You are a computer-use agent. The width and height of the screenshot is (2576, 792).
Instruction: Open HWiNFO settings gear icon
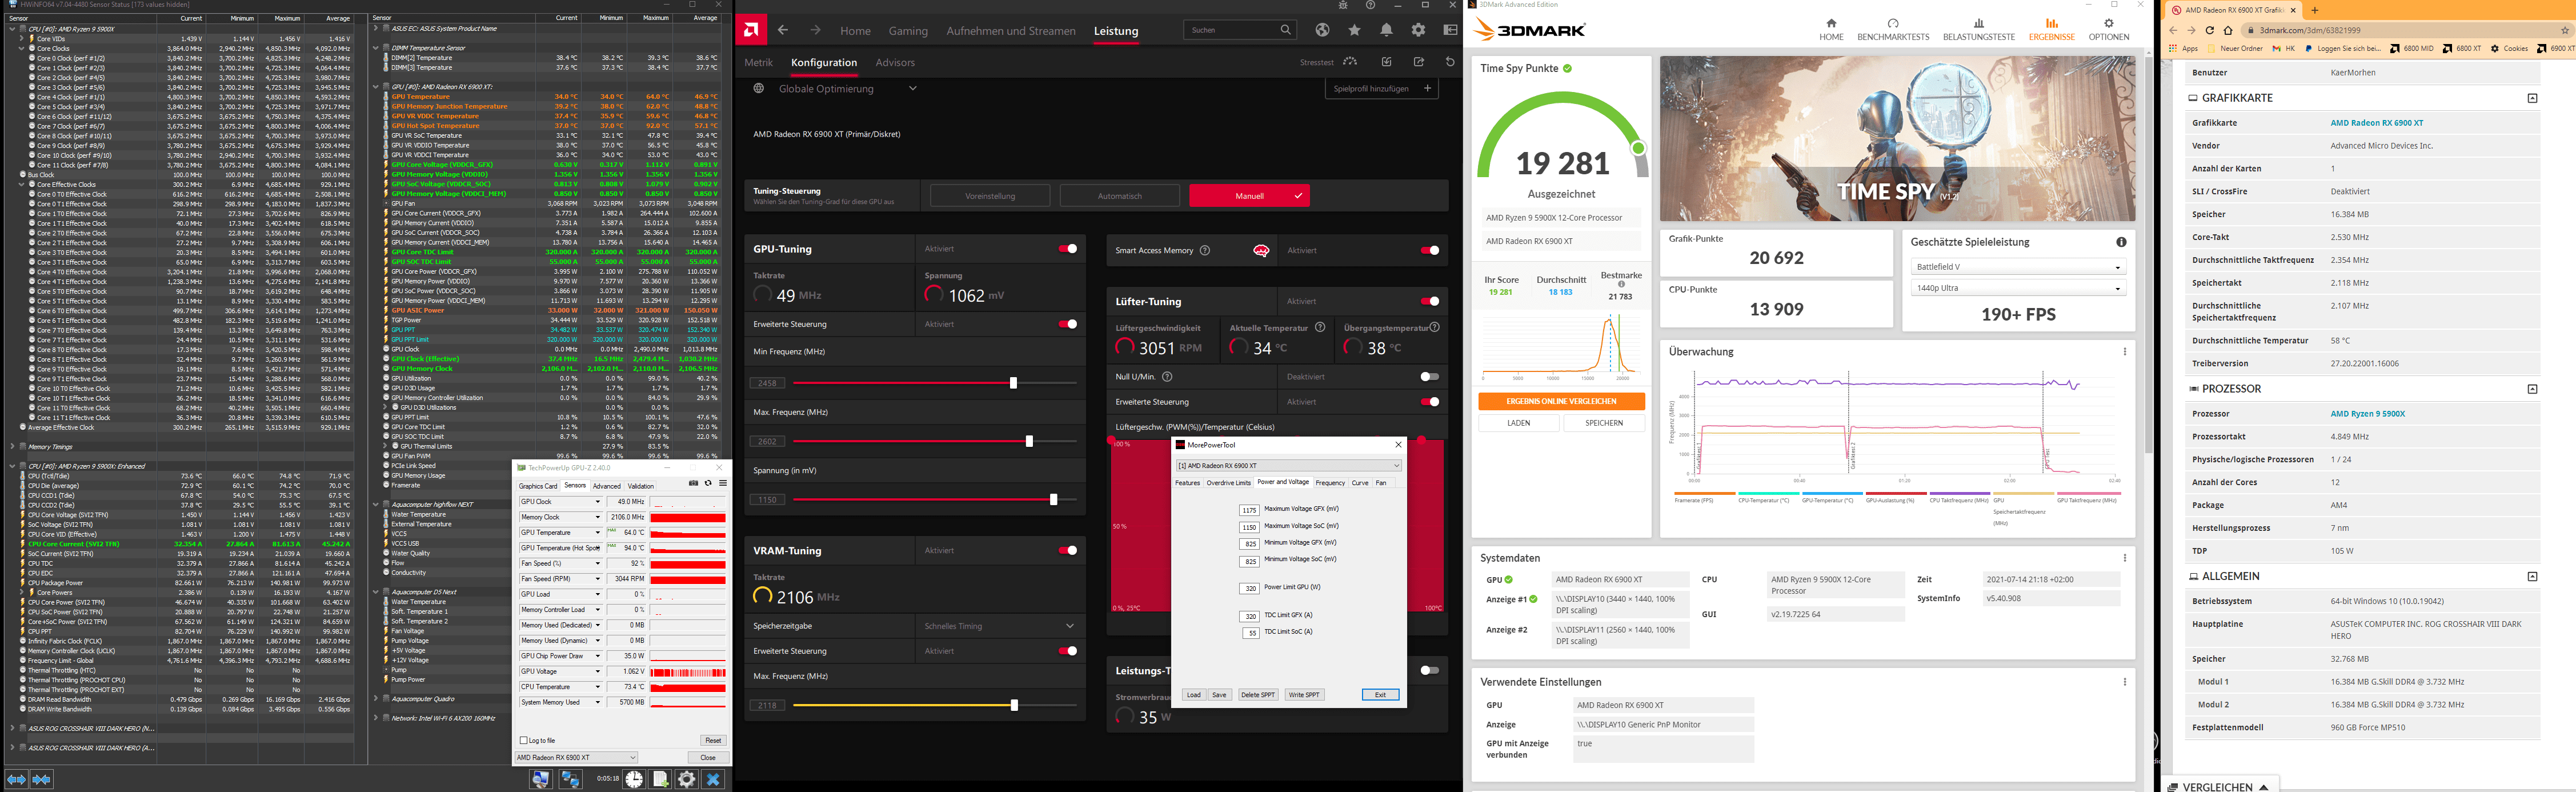coord(687,779)
